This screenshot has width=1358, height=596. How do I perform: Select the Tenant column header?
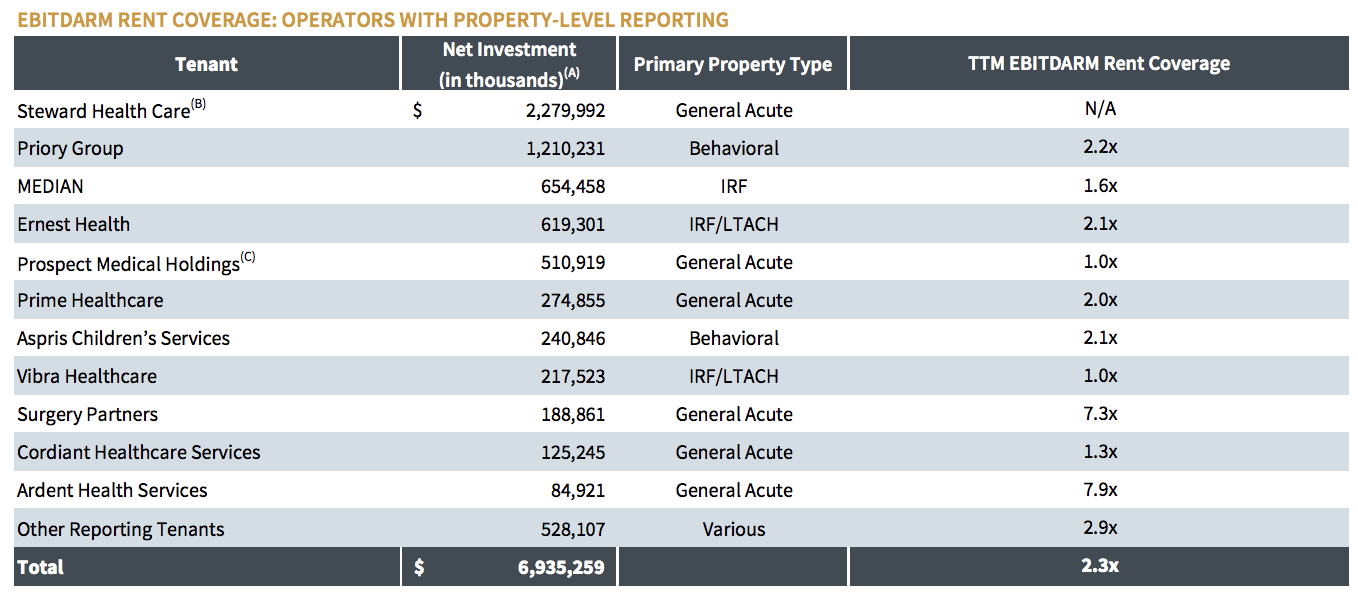[x=206, y=63]
